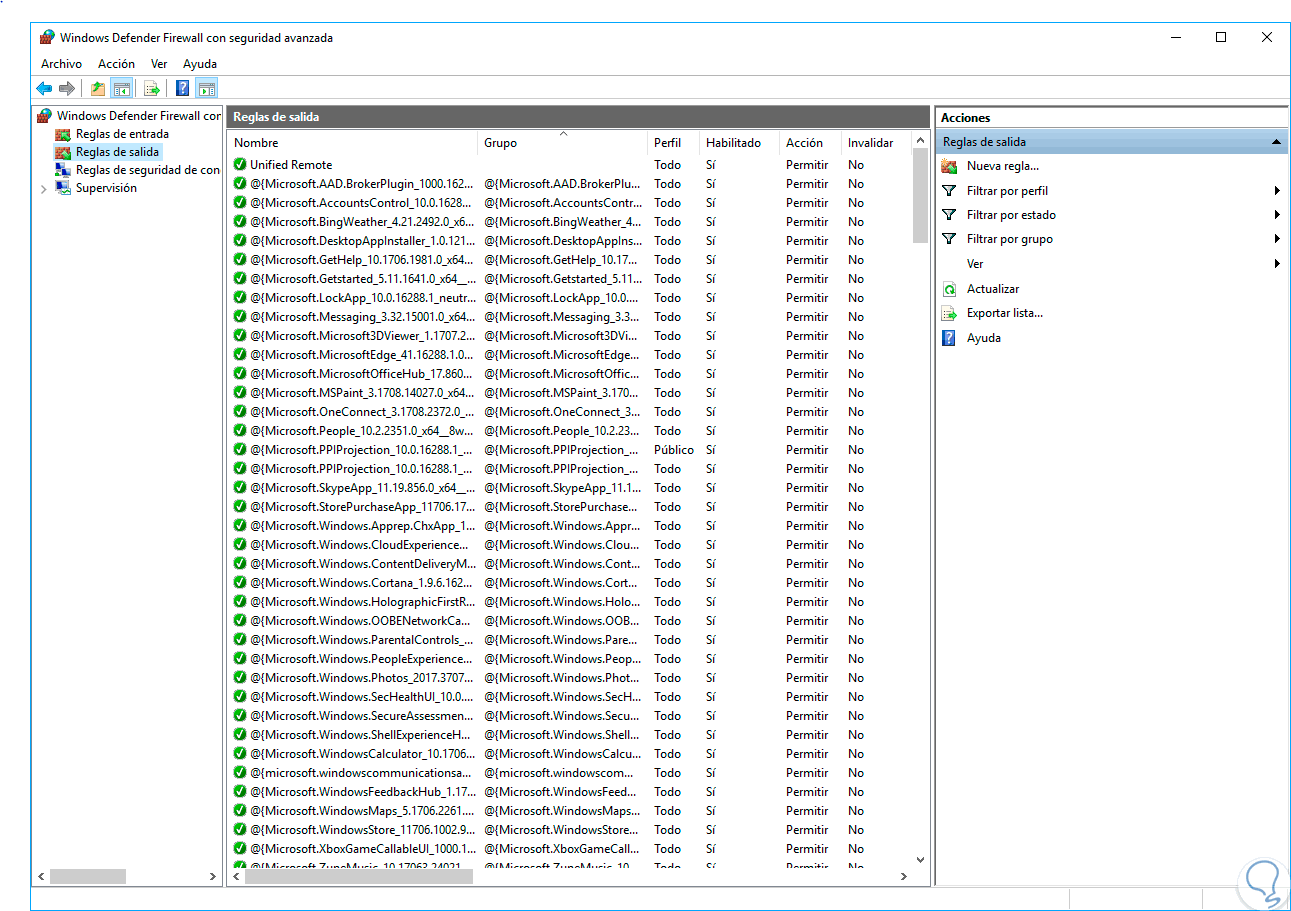Click the Público profile cell
The width and height of the screenshot is (1291, 911).
(x=674, y=449)
